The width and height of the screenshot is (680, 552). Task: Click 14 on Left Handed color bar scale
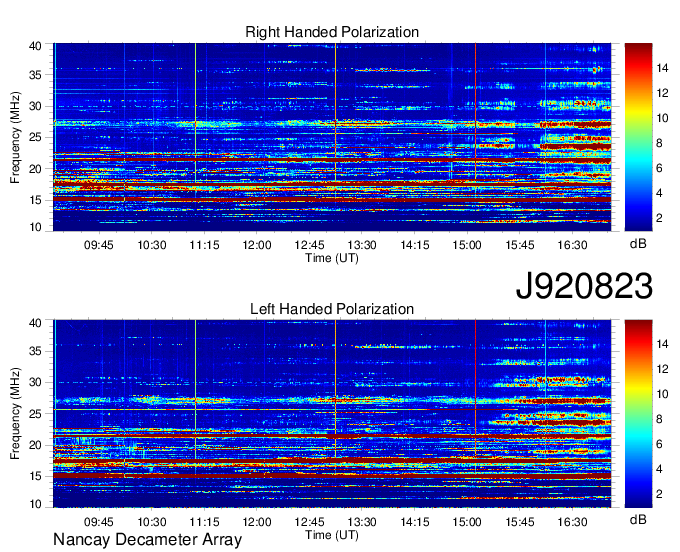tap(662, 344)
